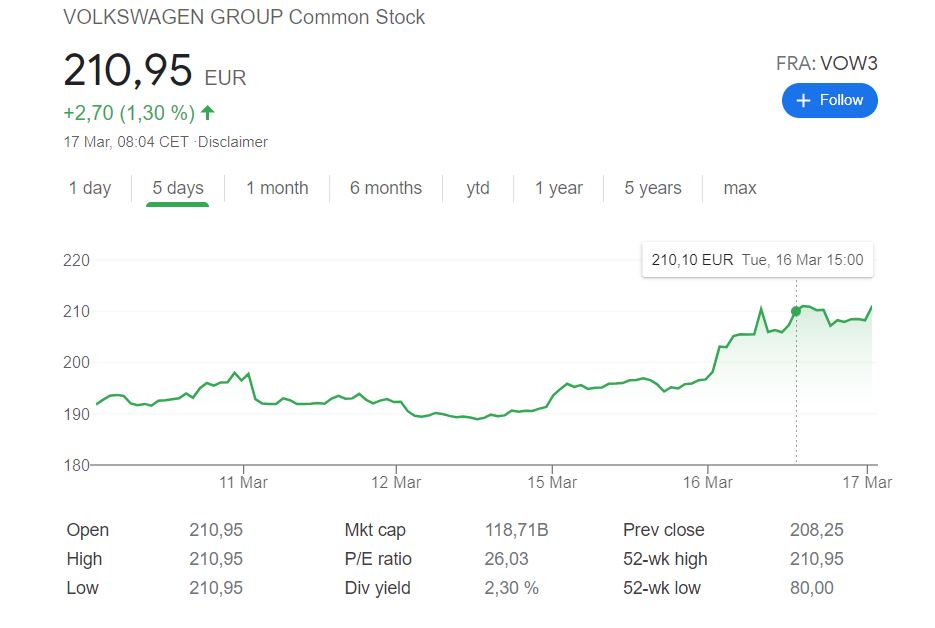The image size is (935, 628).
Task: Switch to the 1 month range
Action: 277,188
